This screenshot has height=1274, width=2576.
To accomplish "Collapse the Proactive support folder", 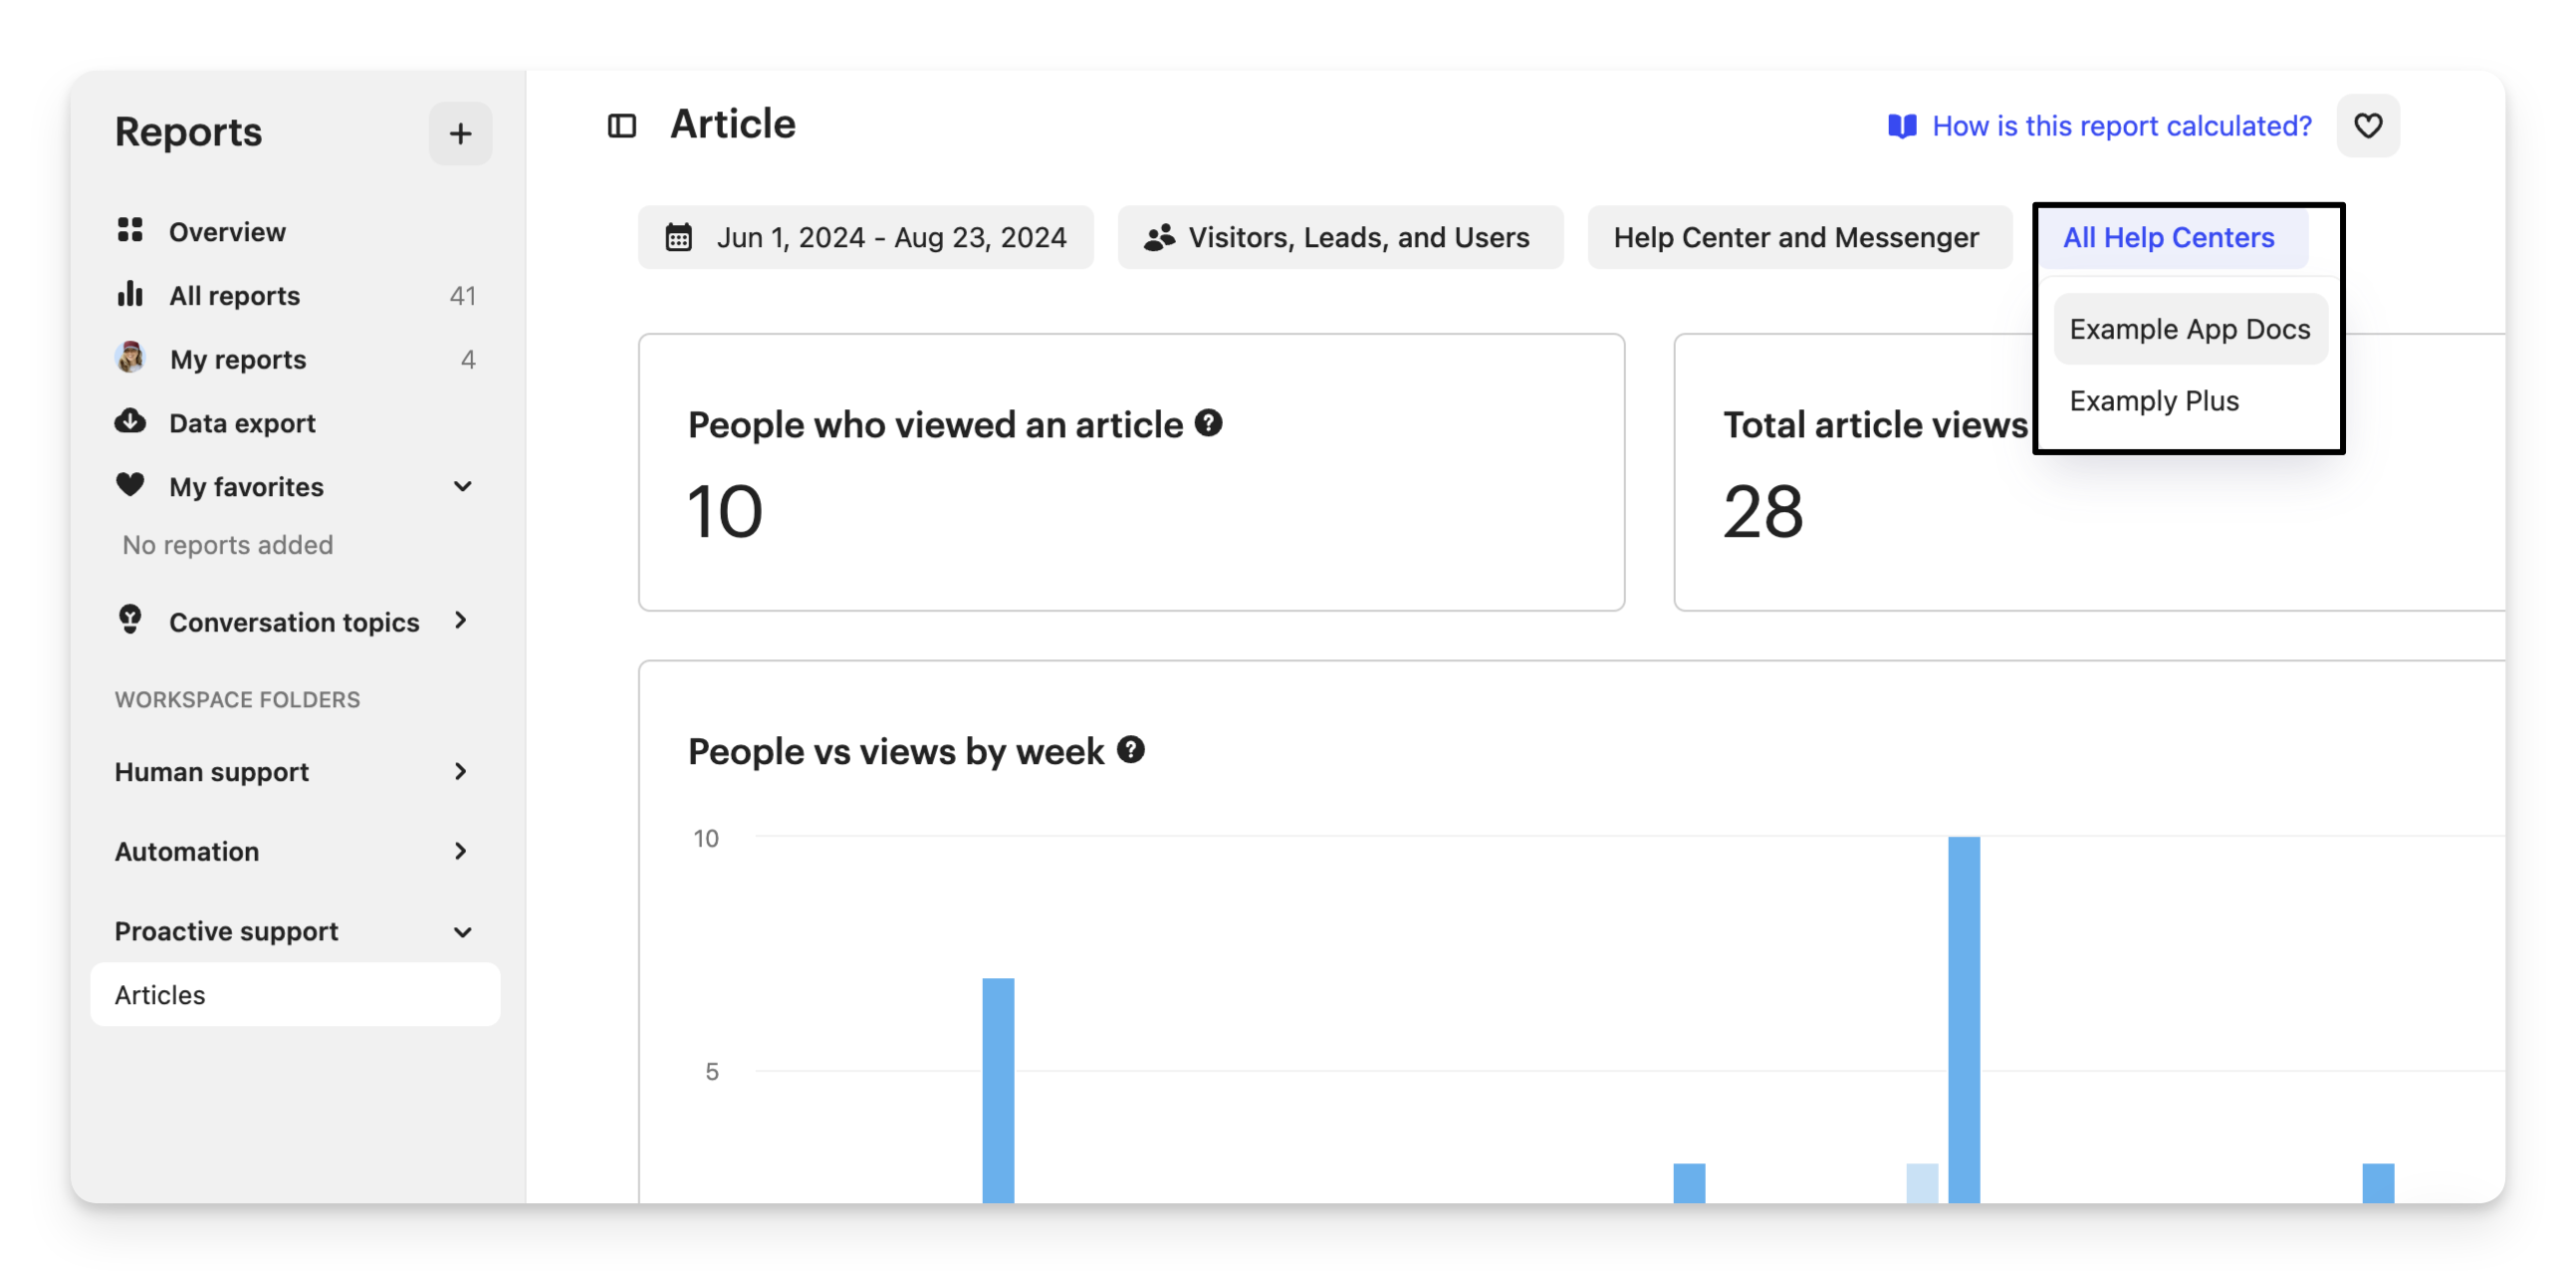I will click(x=462, y=931).
